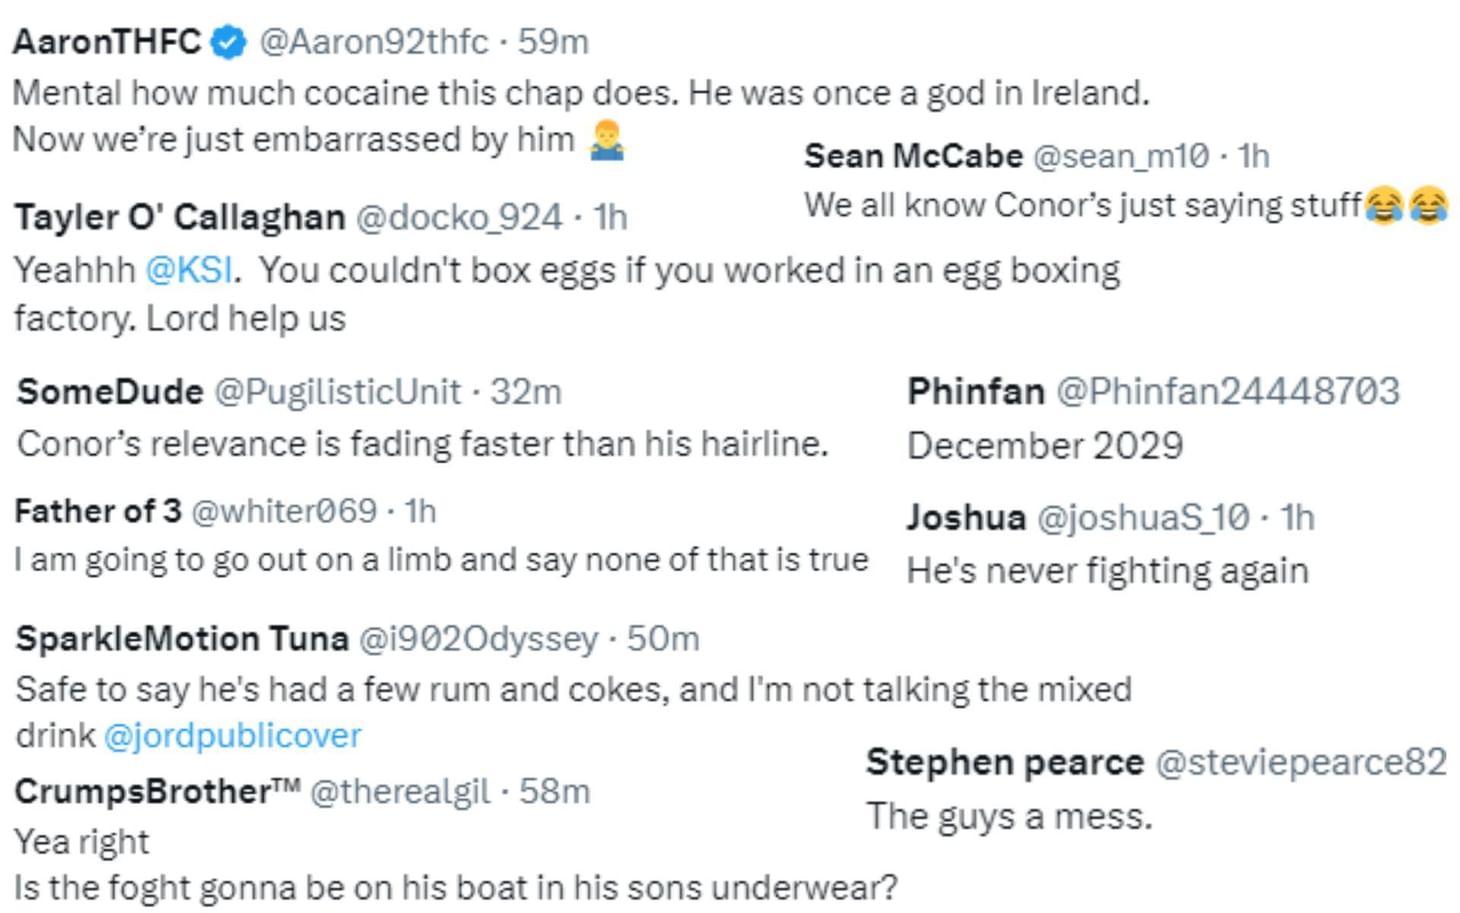Open AaronTHFC's profile name
This screenshot has height=913, width=1460.
pos(107,42)
